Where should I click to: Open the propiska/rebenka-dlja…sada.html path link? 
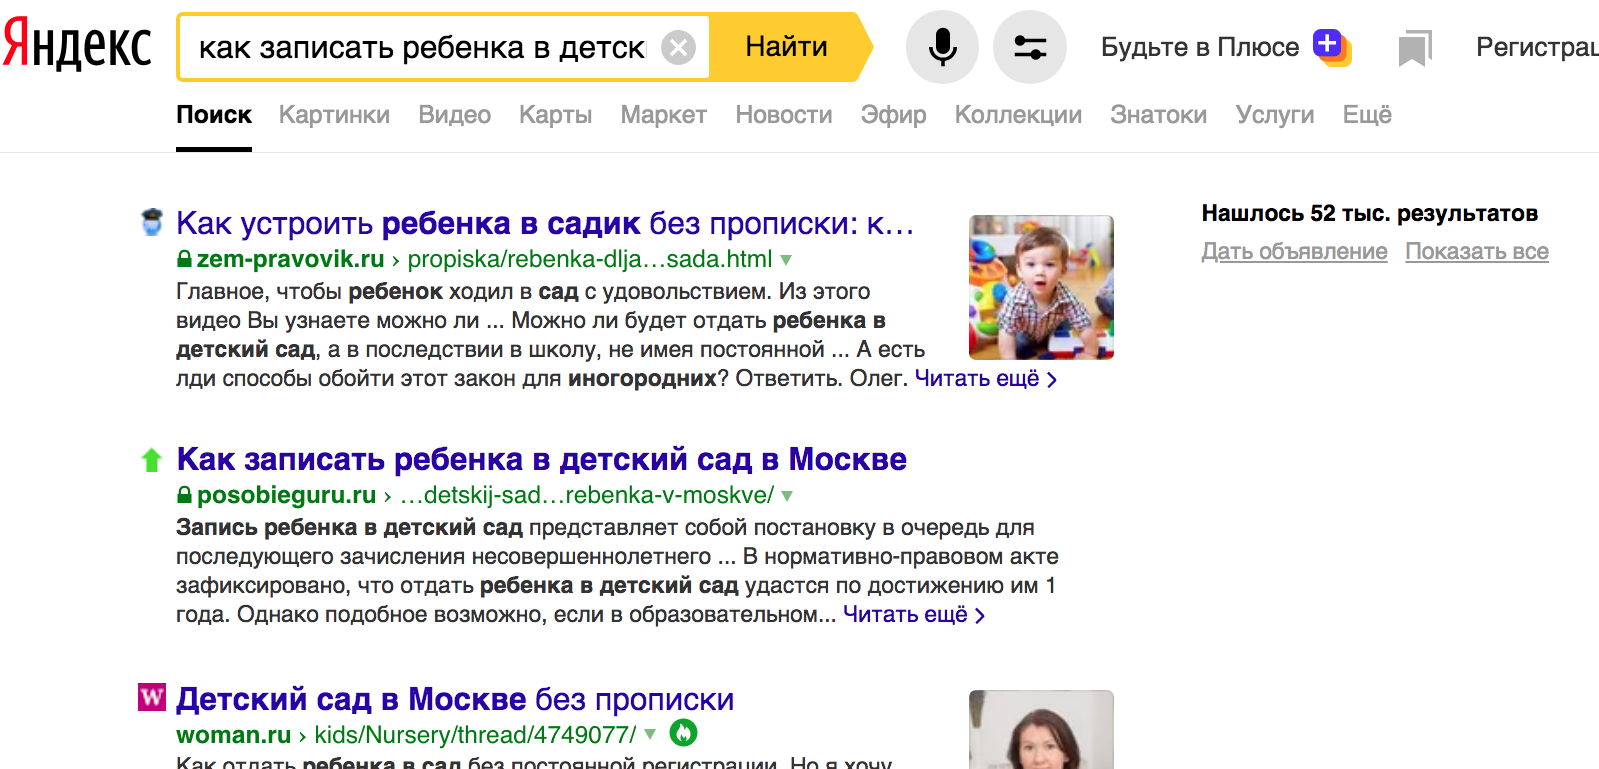pos(590,259)
